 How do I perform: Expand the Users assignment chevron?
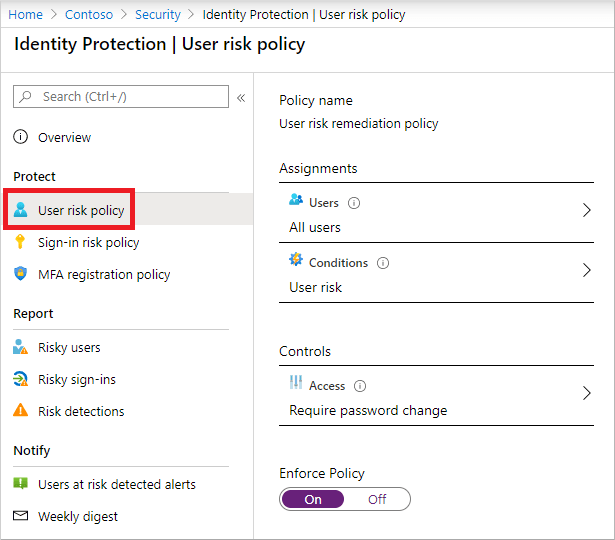tap(587, 211)
